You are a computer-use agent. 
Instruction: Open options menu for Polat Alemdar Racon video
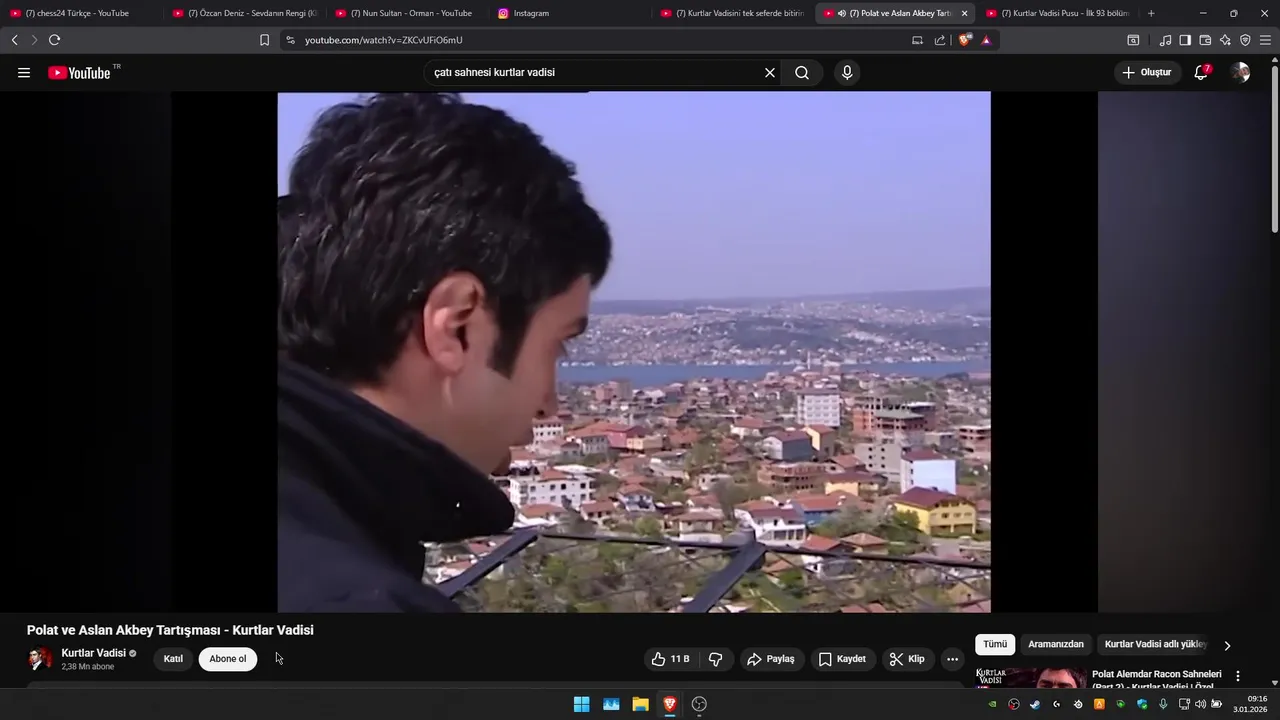[1238, 676]
